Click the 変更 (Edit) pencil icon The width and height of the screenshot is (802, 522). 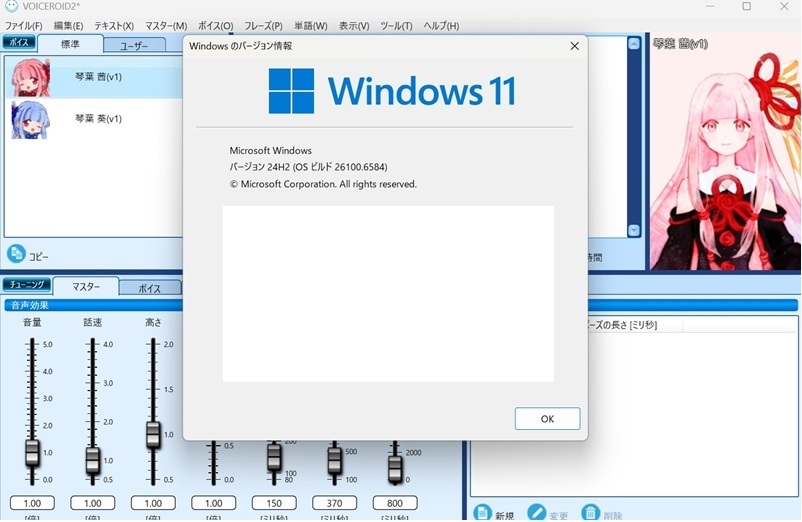click(x=537, y=512)
